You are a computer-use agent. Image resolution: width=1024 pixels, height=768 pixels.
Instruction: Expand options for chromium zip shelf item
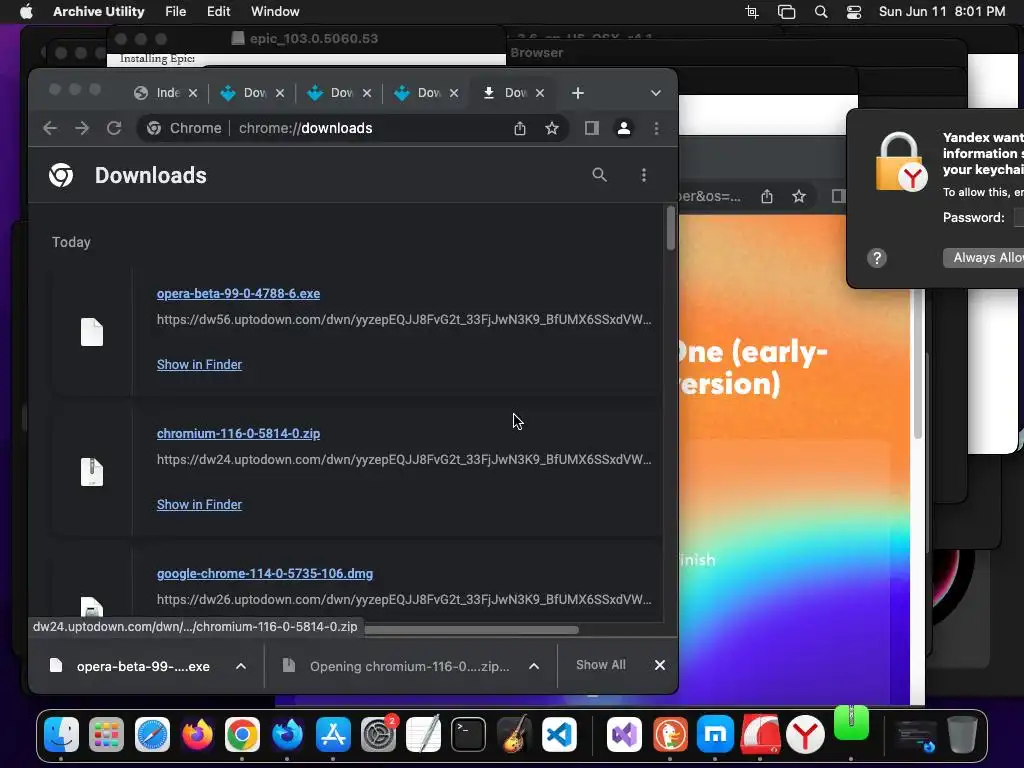click(534, 666)
